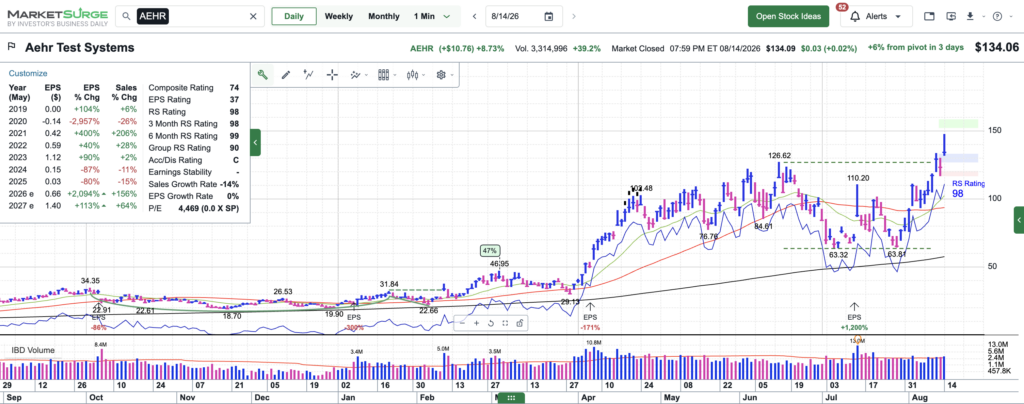Click the RS Rating 98 chart label
1024x404 pixels.
(x=968, y=189)
